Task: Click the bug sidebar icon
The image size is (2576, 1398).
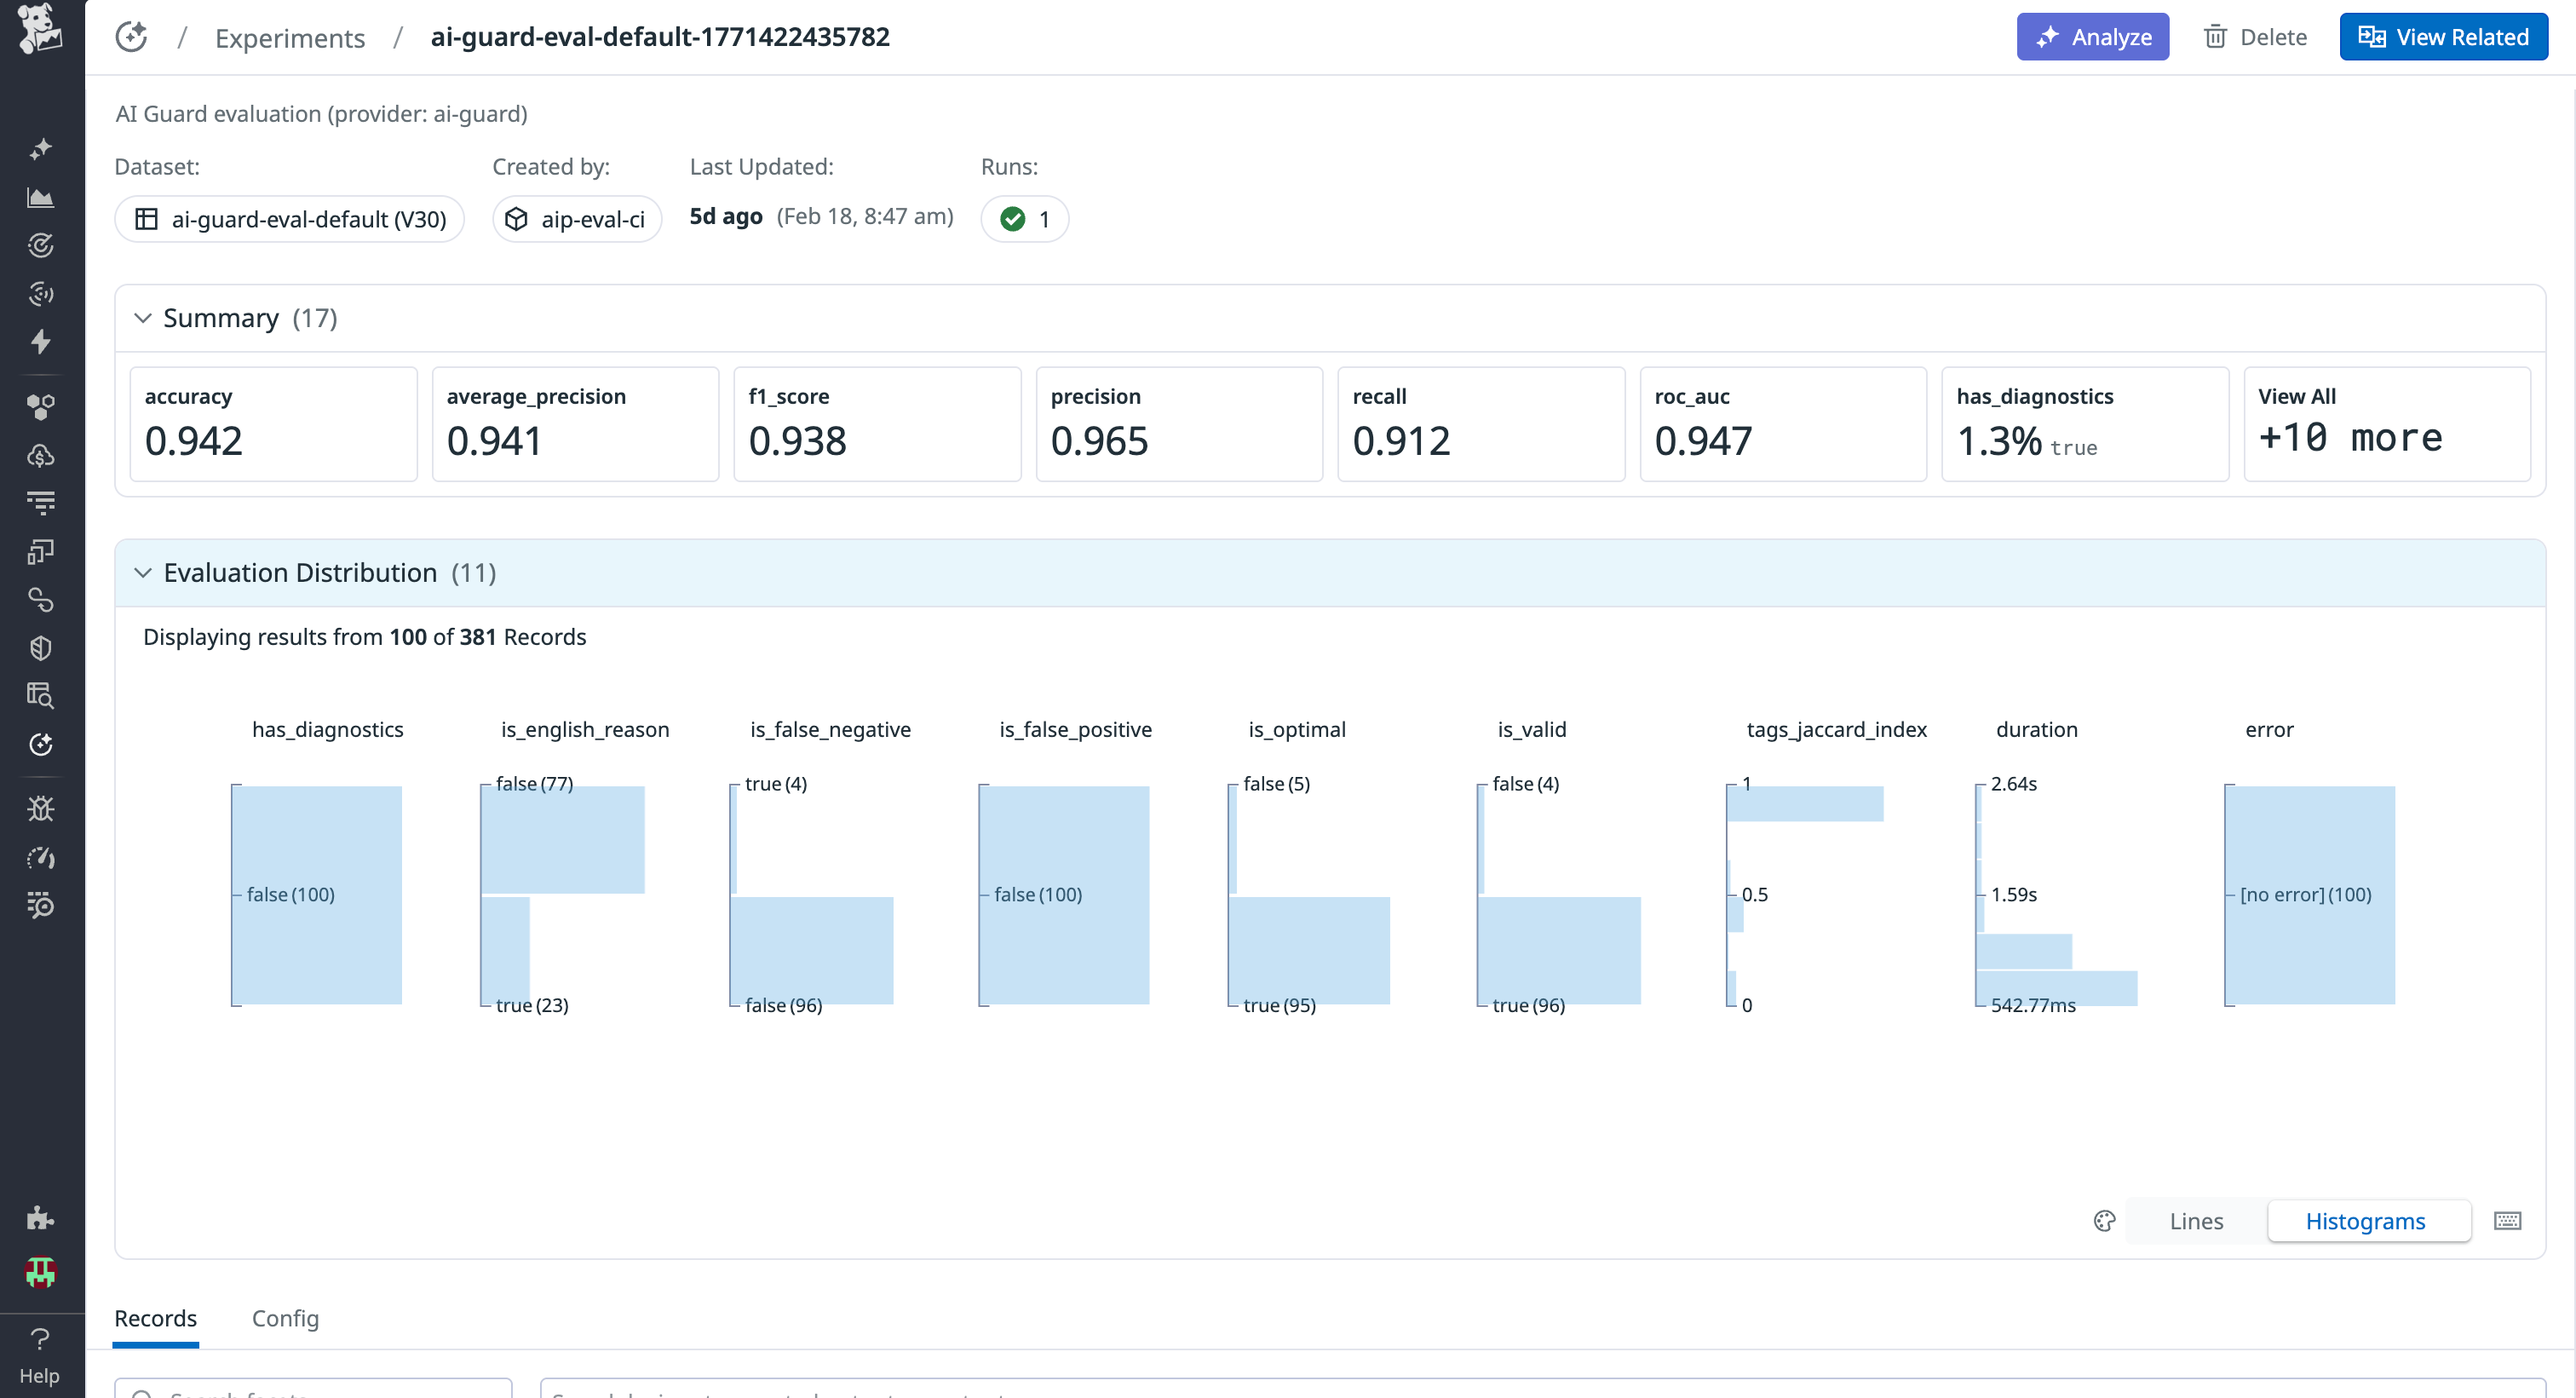Action: [40, 809]
